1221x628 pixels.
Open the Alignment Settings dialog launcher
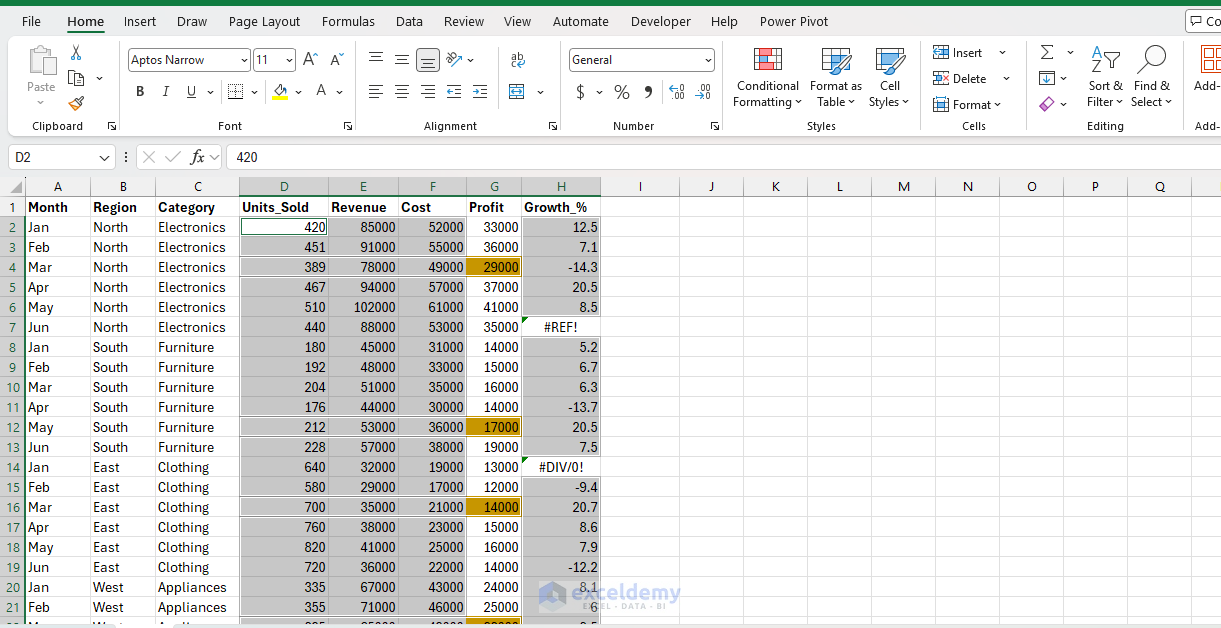coord(553,127)
